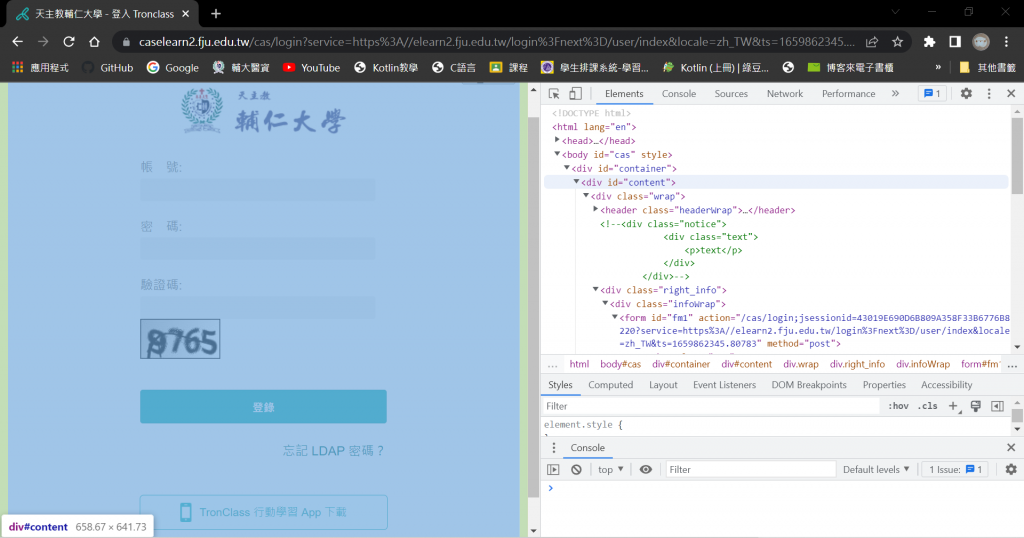This screenshot has height=538, width=1024.
Task: Open the GitHub bookmark
Action: pyautogui.click(x=108, y=67)
